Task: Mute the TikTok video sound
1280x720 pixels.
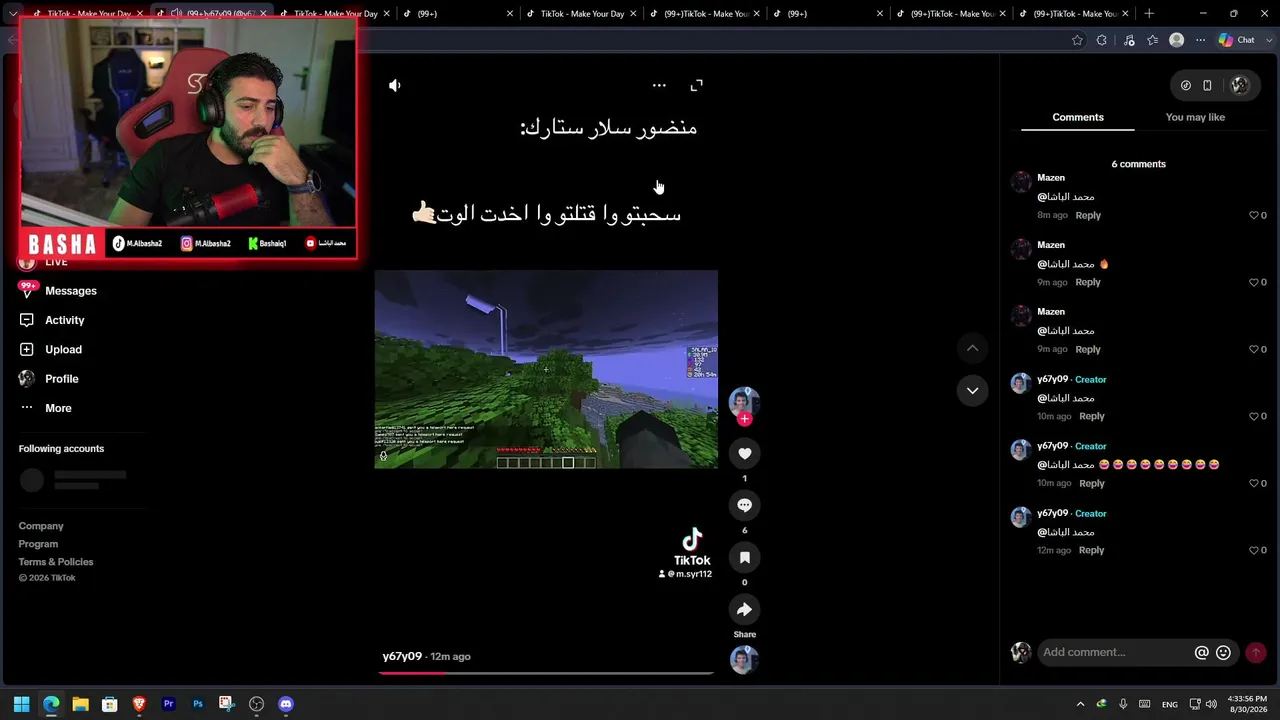Action: 395,86
